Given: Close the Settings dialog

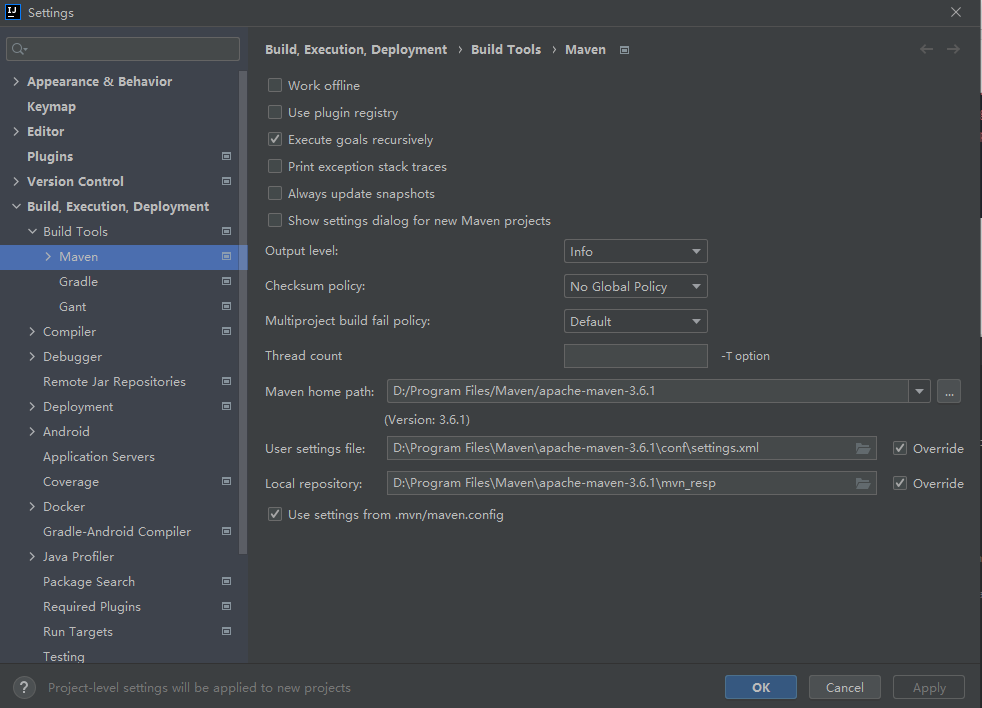Looking at the screenshot, I should (956, 12).
